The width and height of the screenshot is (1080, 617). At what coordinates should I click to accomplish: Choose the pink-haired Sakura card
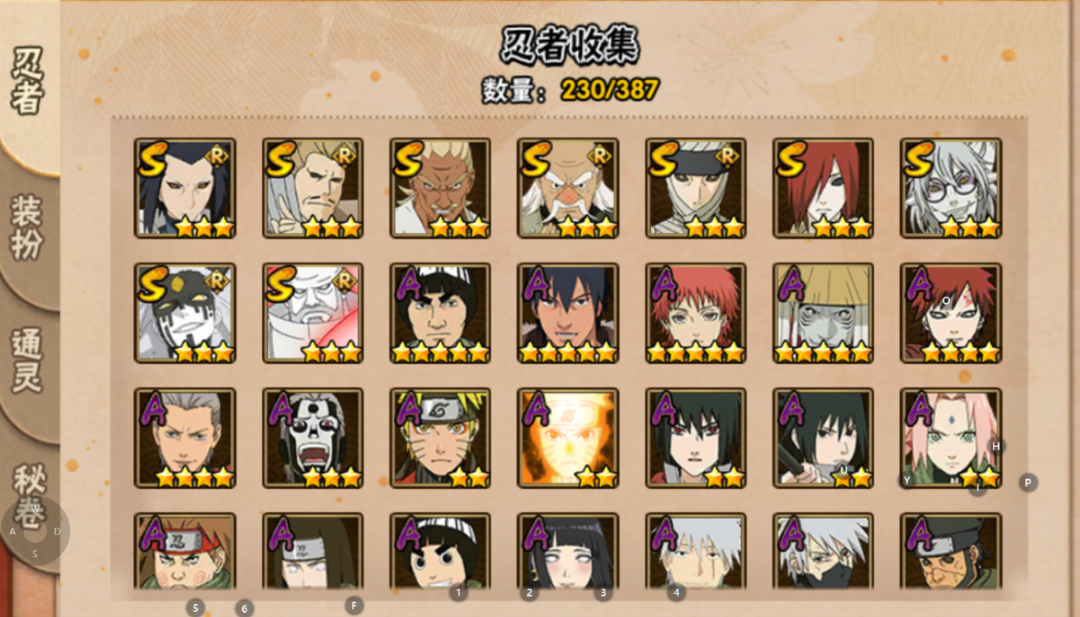[951, 438]
